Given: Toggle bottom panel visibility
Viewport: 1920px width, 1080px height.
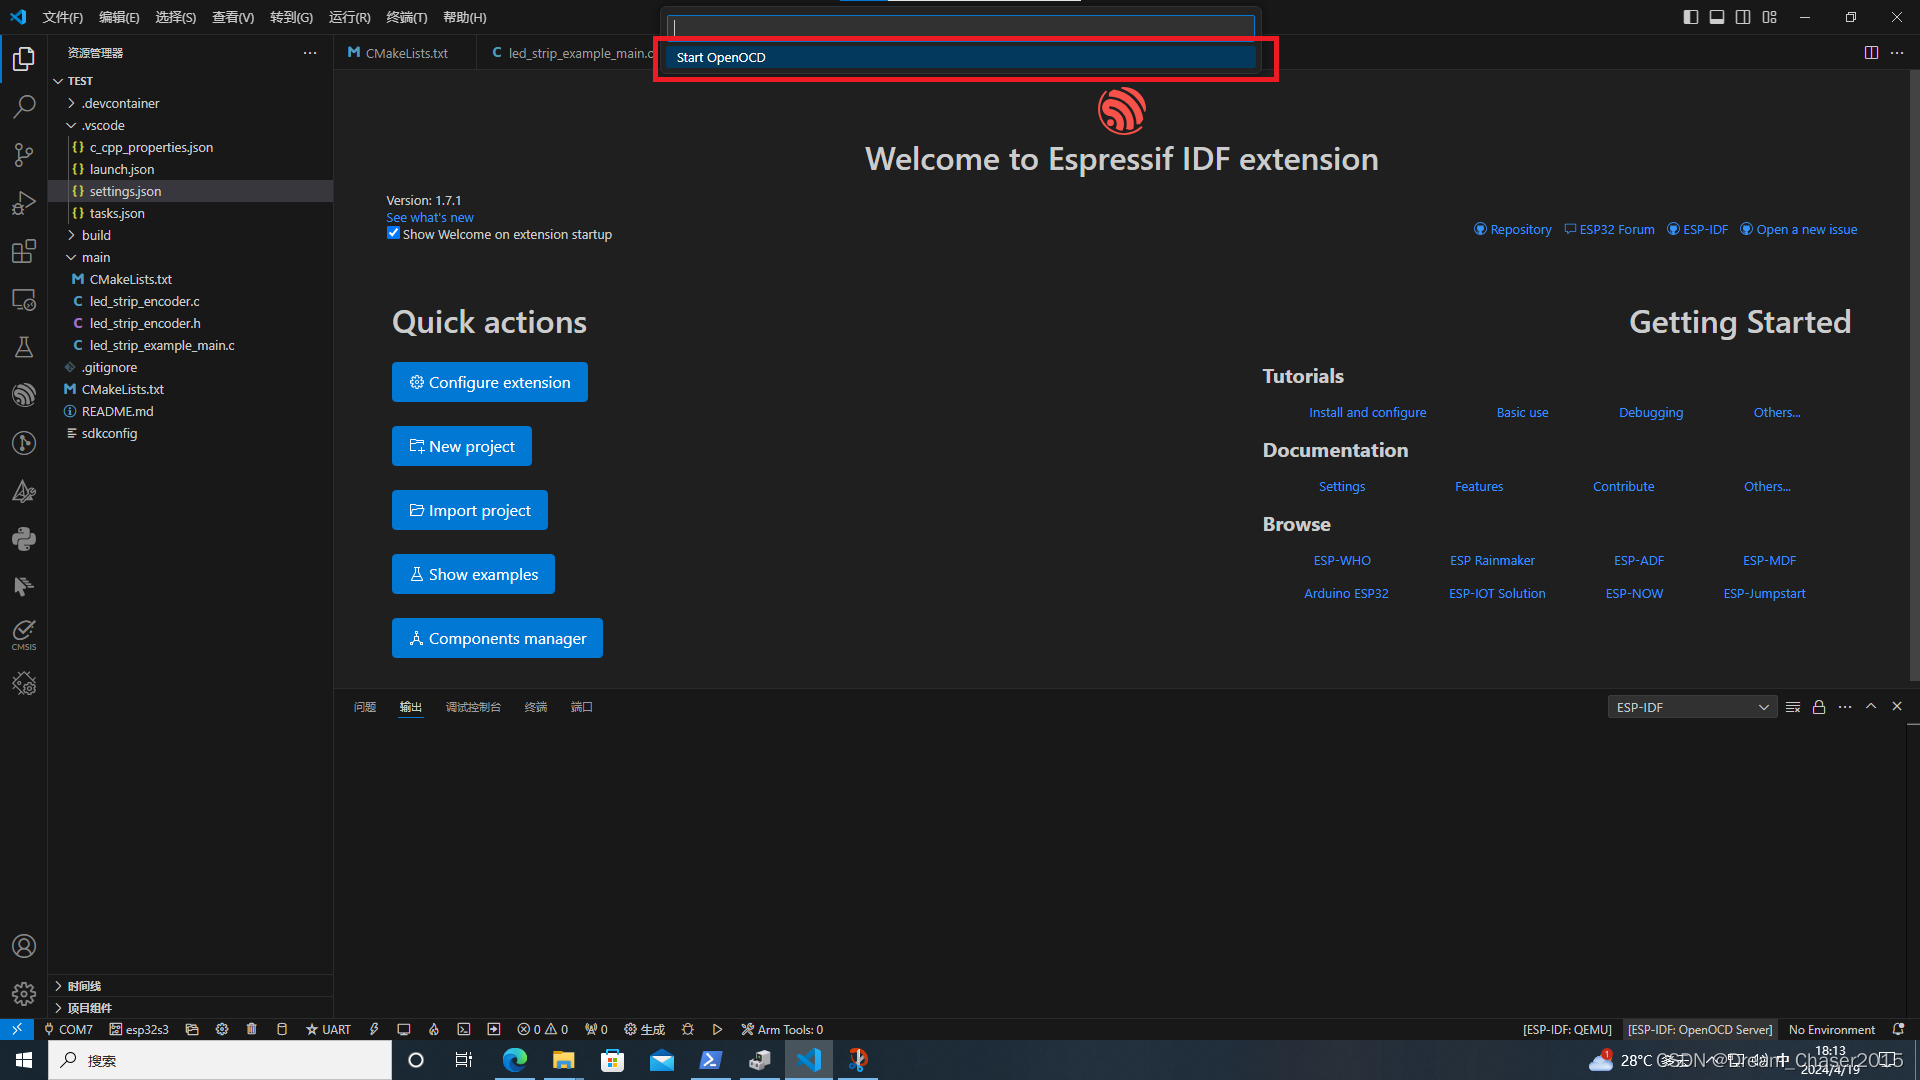Looking at the screenshot, I should pyautogui.click(x=1717, y=17).
